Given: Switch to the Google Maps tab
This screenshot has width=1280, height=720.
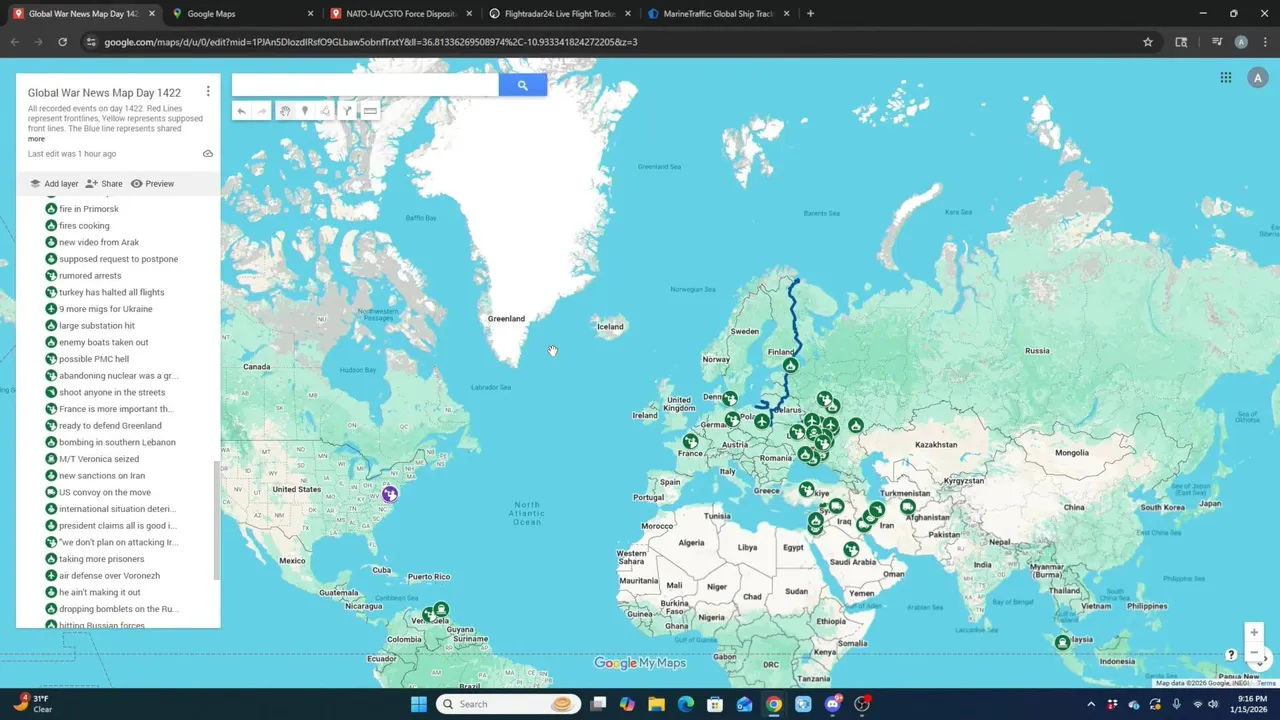Looking at the screenshot, I should [240, 14].
